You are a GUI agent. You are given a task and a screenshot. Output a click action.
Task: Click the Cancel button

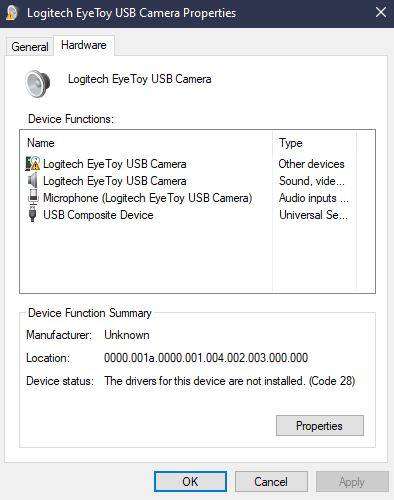[x=271, y=481]
